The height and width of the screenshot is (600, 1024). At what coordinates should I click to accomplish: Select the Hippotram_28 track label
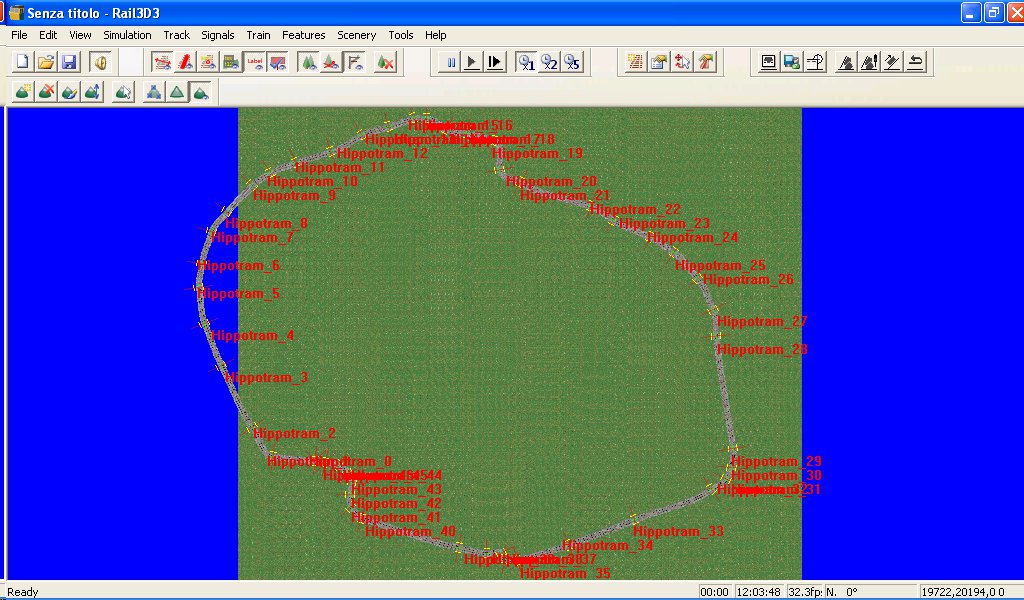click(x=762, y=349)
